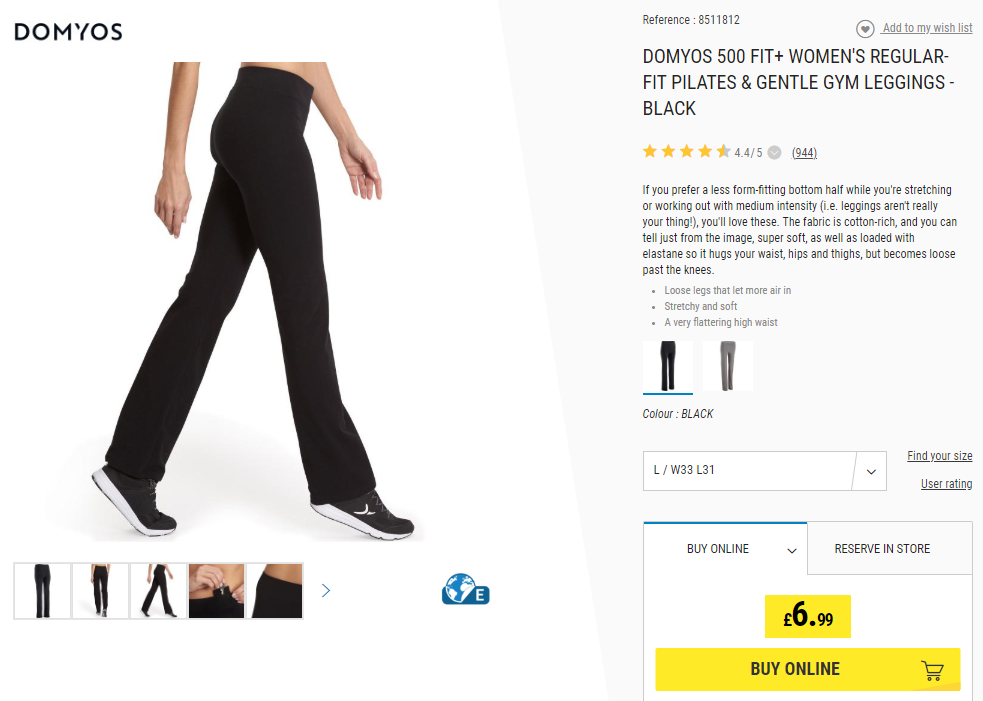
Task: Open the User rating link
Action: 946,483
